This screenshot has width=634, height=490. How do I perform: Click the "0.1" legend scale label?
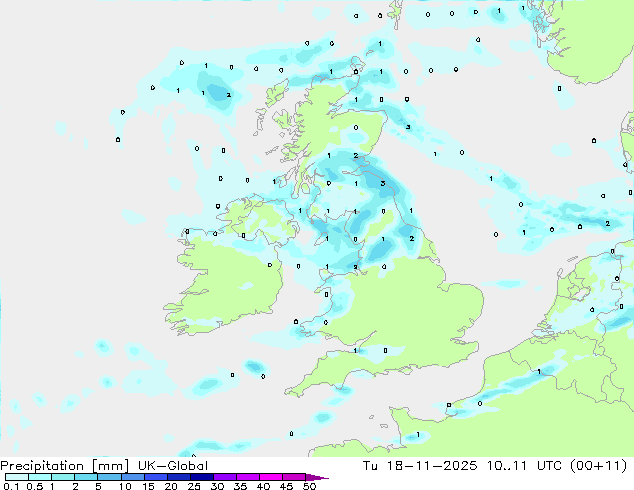coord(11,486)
